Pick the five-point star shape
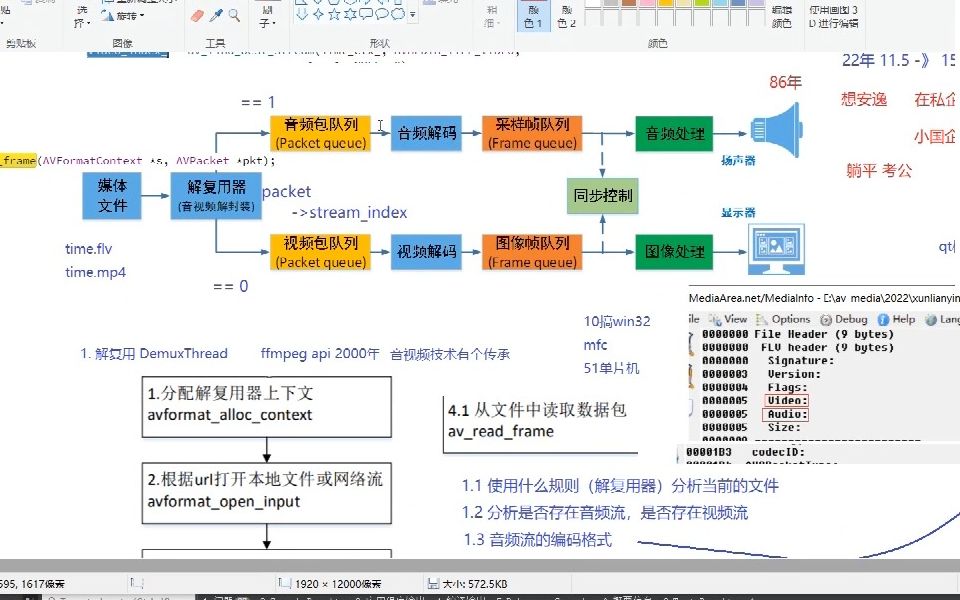Viewport: 960px width, 600px height. coord(334,14)
